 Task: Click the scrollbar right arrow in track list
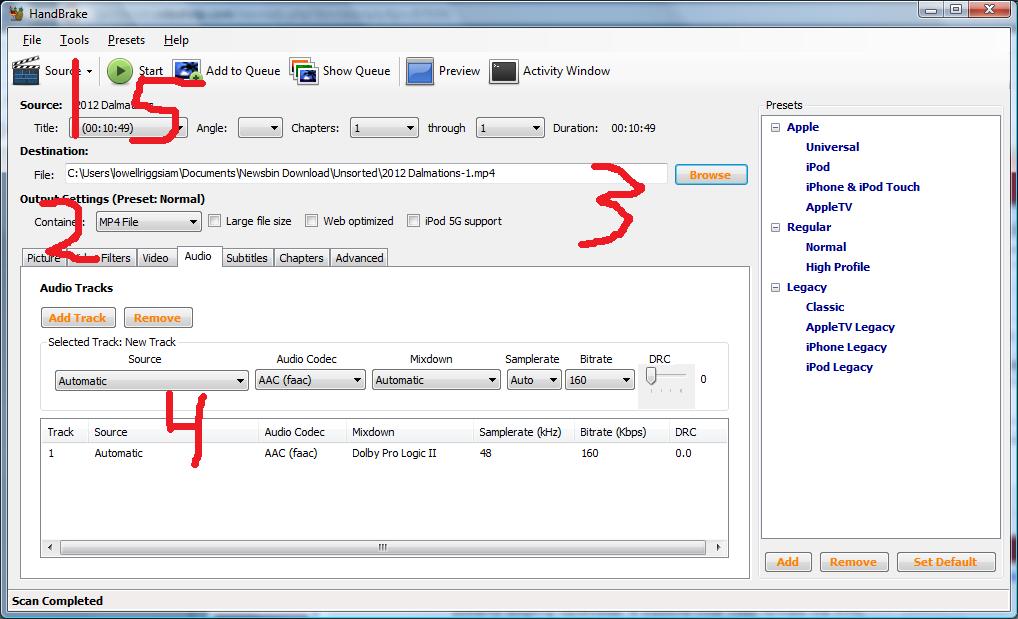click(x=718, y=548)
